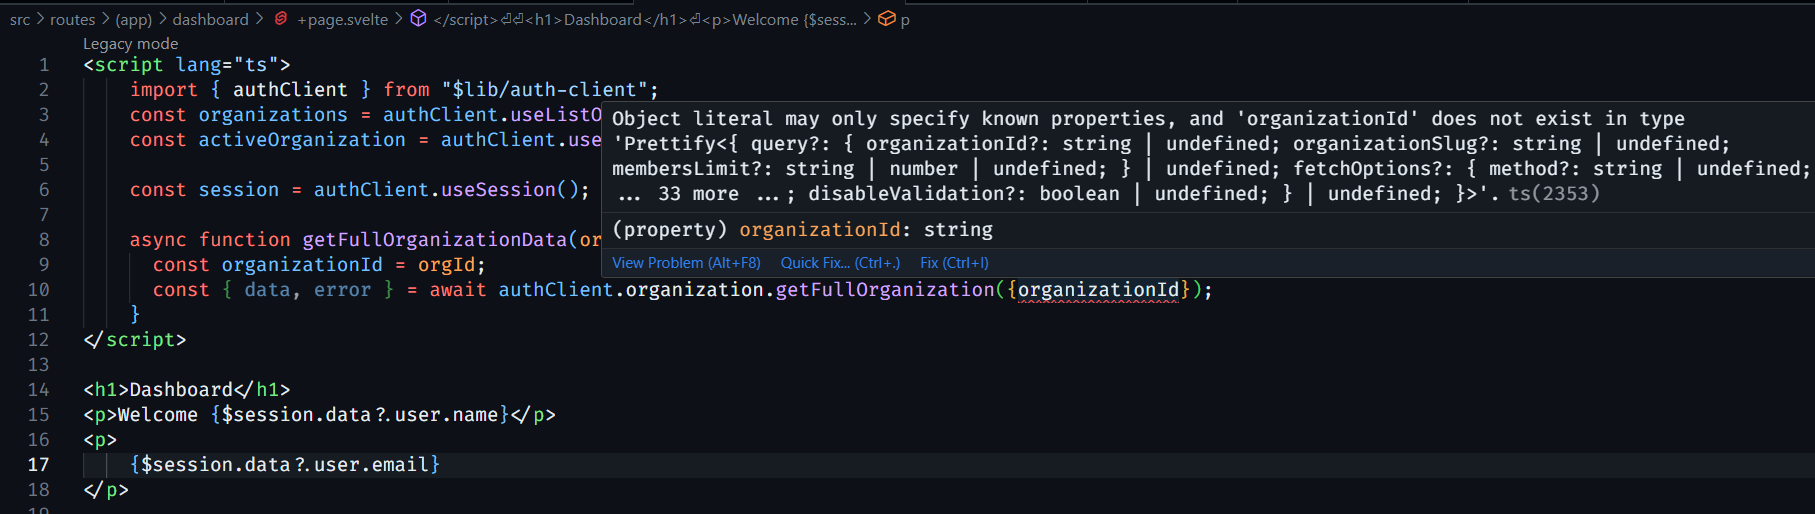Click 'authClient' in the import statement
Viewport: 1815px width, 514px height.
290,90
